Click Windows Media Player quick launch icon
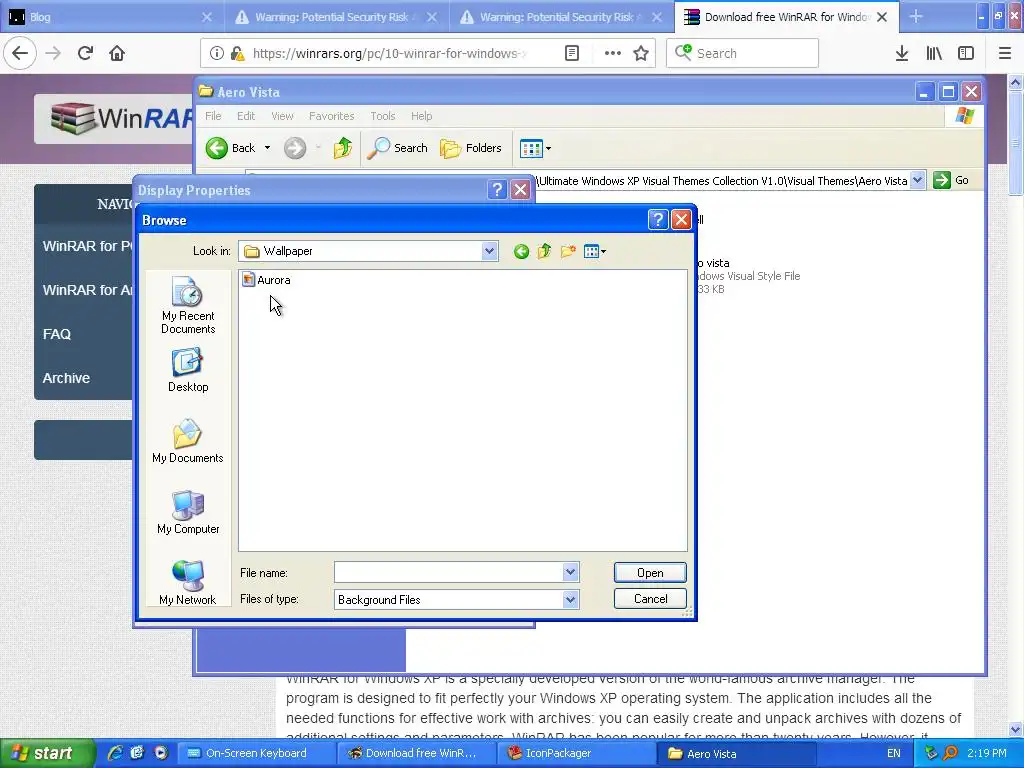 pyautogui.click(x=161, y=753)
